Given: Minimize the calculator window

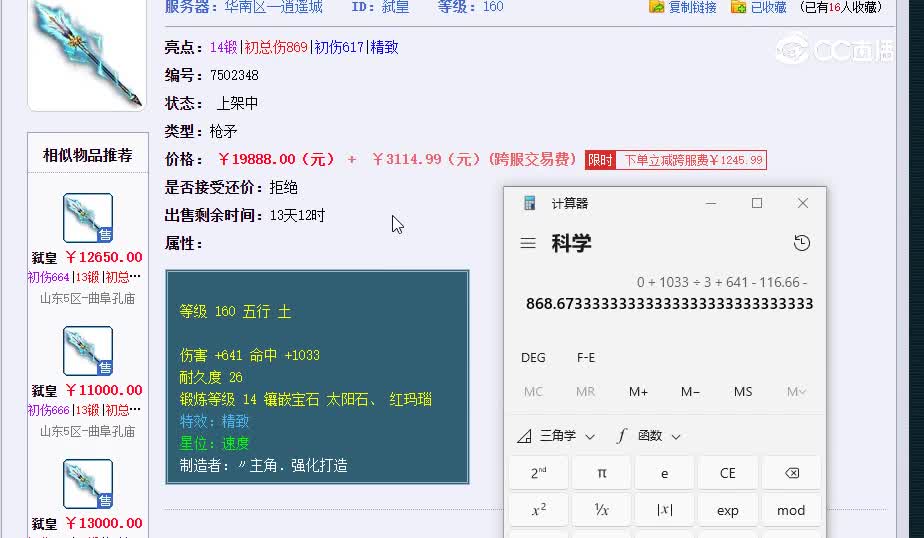Looking at the screenshot, I should click(711, 203).
